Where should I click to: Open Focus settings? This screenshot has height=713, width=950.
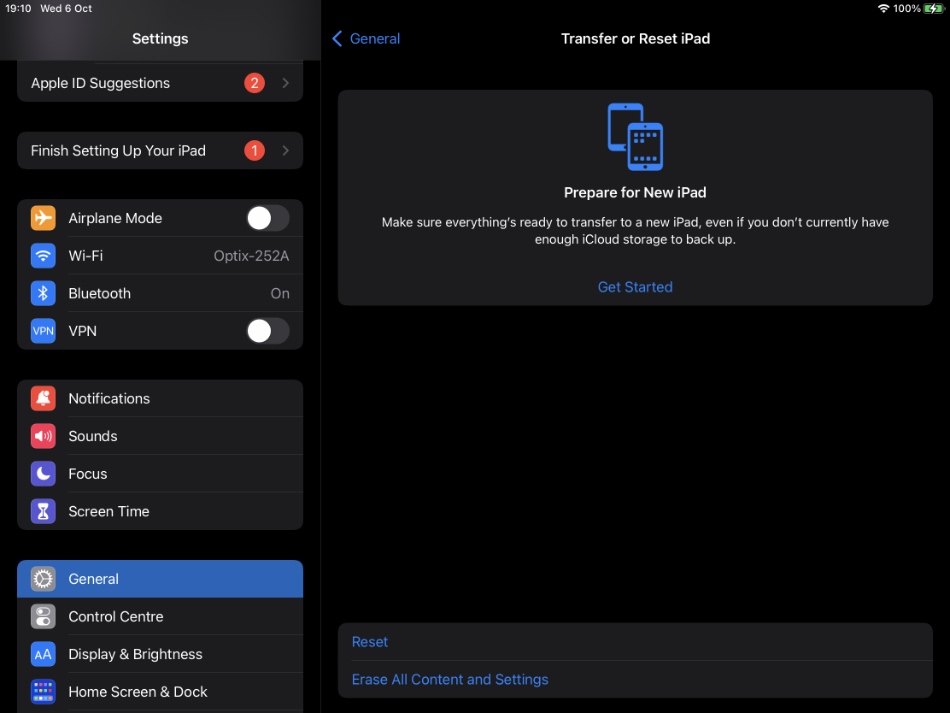click(x=160, y=474)
